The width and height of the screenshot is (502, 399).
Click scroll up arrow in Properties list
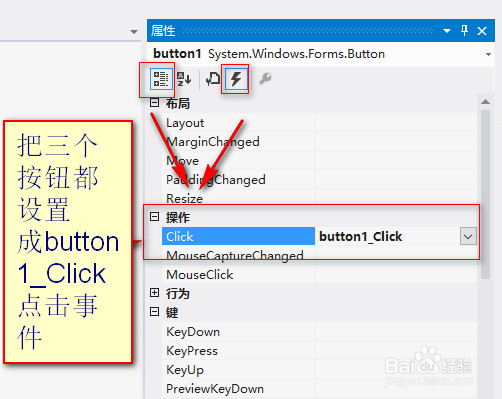tap(485, 102)
